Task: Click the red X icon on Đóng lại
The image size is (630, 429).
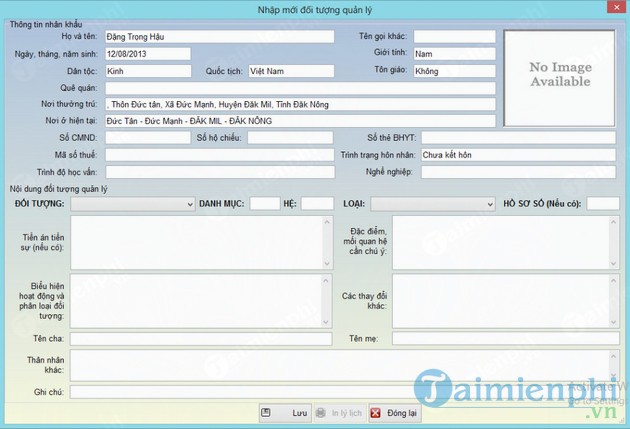Action: click(x=375, y=413)
